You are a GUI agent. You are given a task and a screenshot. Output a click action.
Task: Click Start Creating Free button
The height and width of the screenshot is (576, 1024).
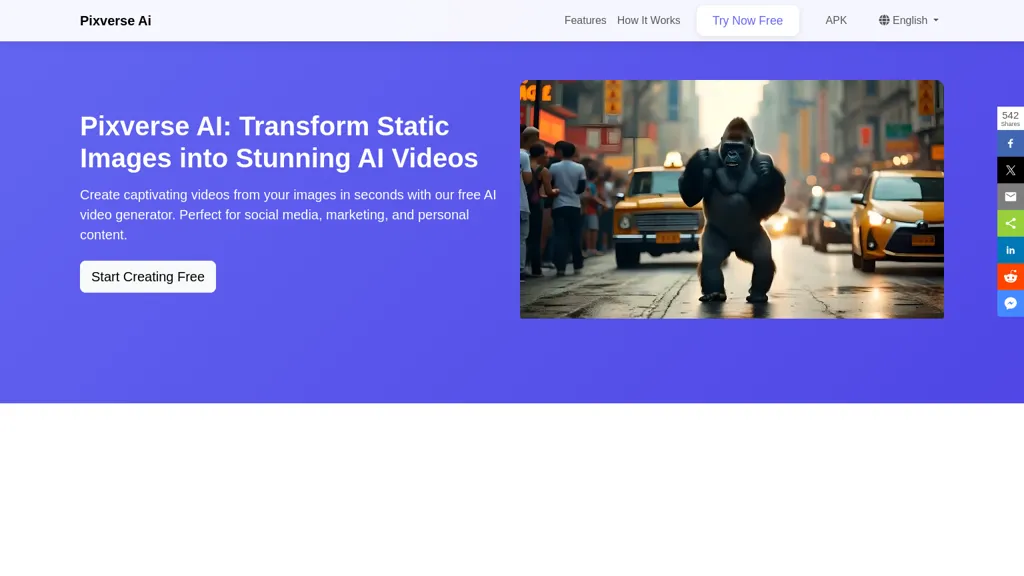pos(148,277)
